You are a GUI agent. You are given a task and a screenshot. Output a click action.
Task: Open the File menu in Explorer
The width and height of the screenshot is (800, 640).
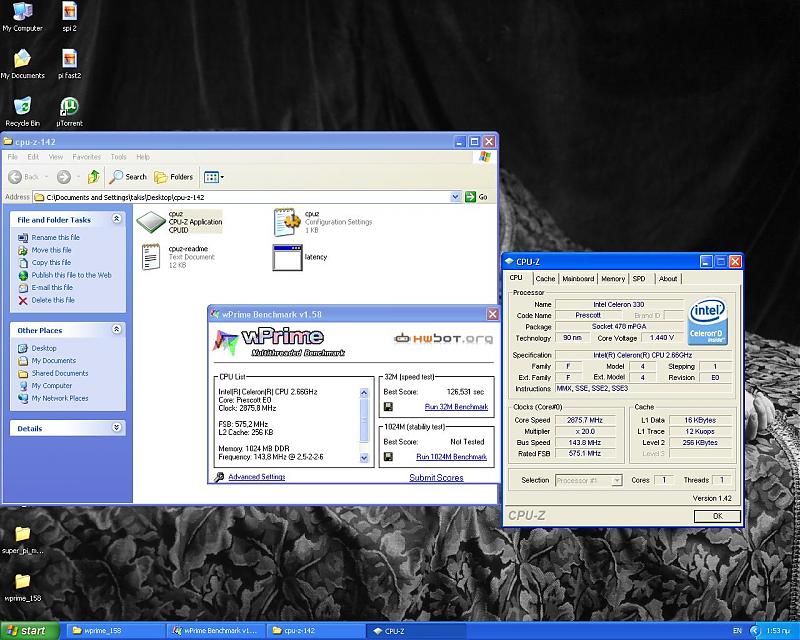point(13,157)
